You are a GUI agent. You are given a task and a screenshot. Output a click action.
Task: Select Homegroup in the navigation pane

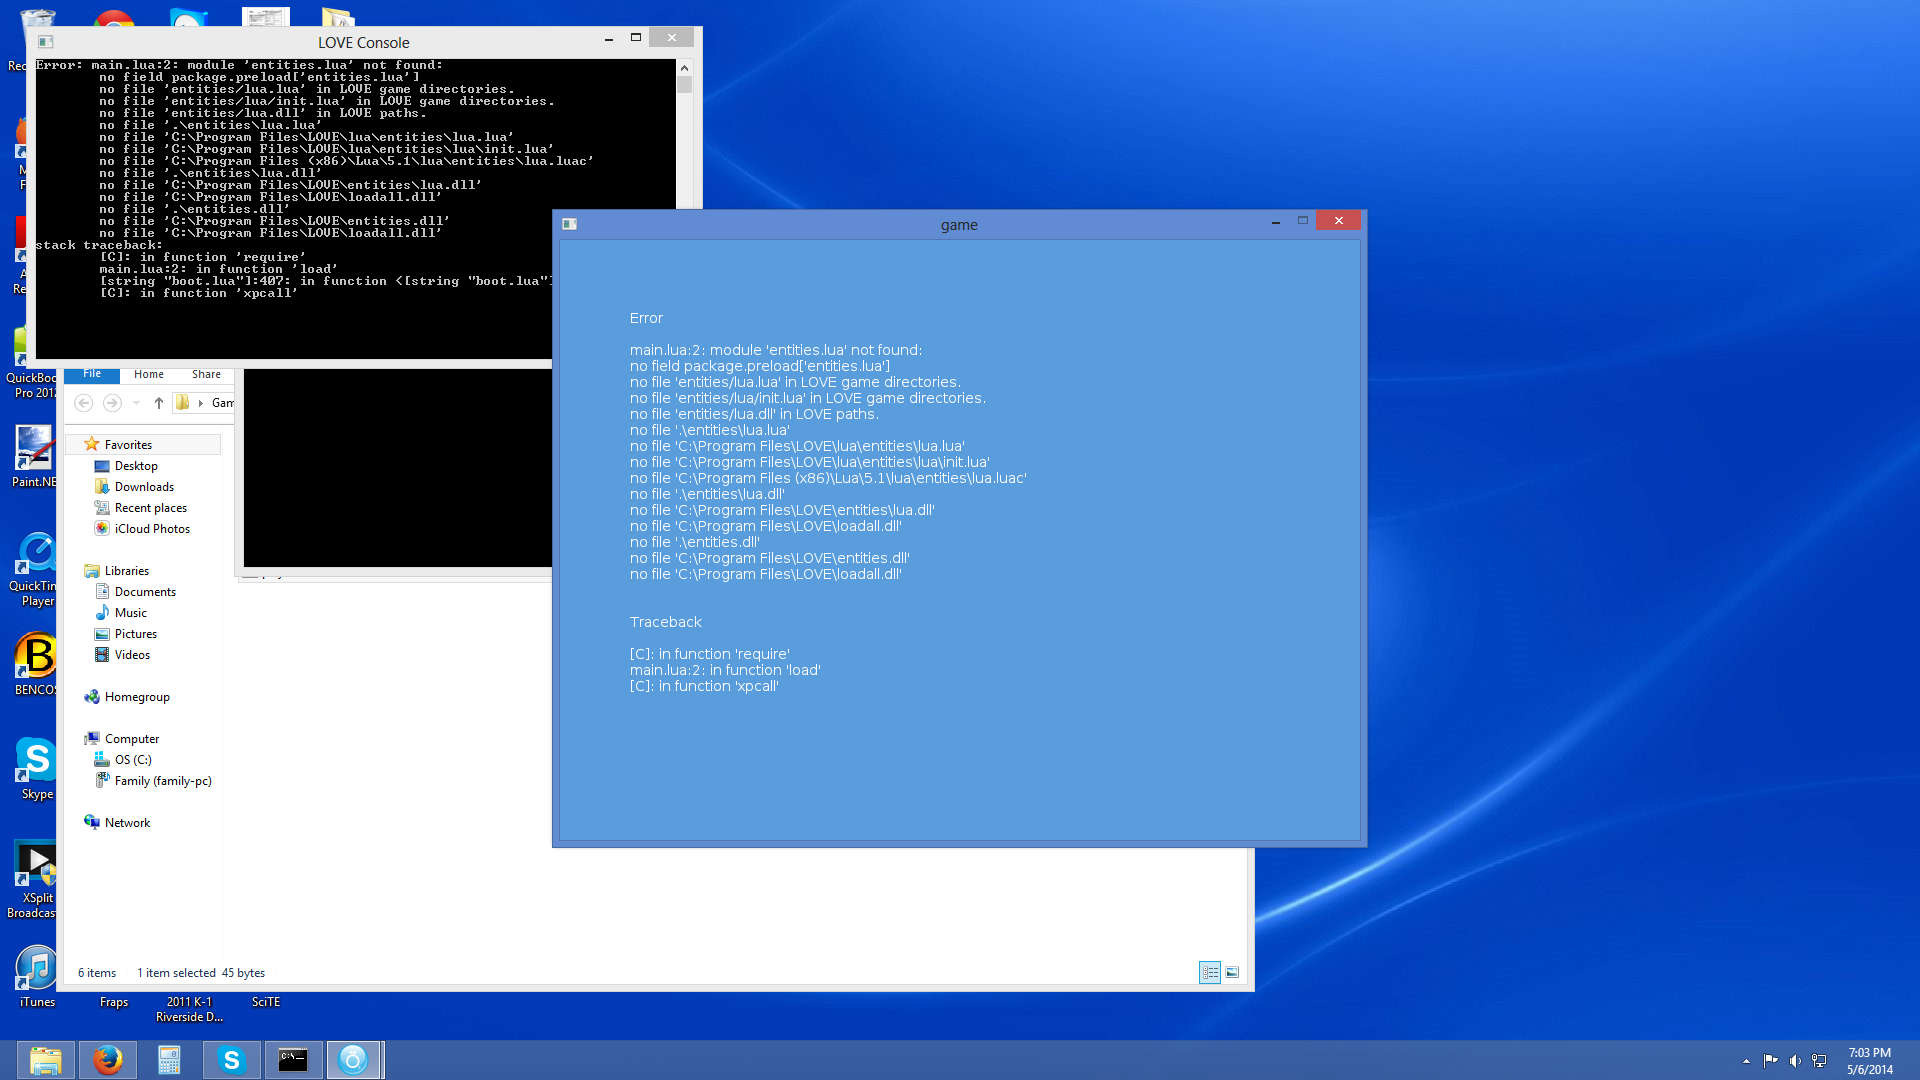(x=136, y=697)
